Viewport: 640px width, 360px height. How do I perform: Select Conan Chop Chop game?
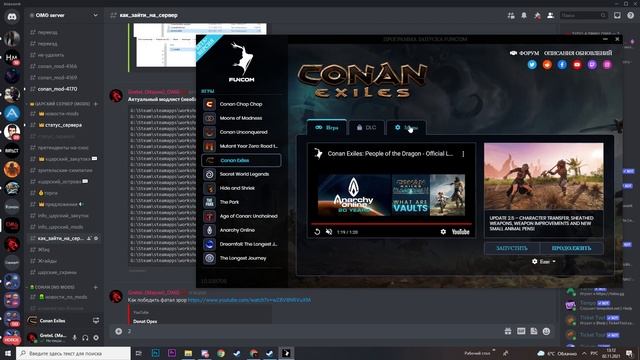click(241, 104)
